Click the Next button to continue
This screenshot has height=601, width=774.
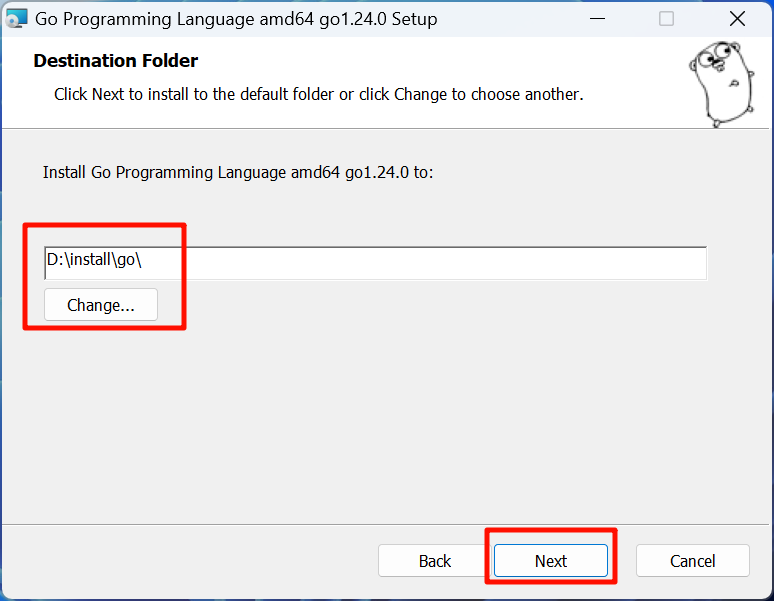tap(550, 561)
